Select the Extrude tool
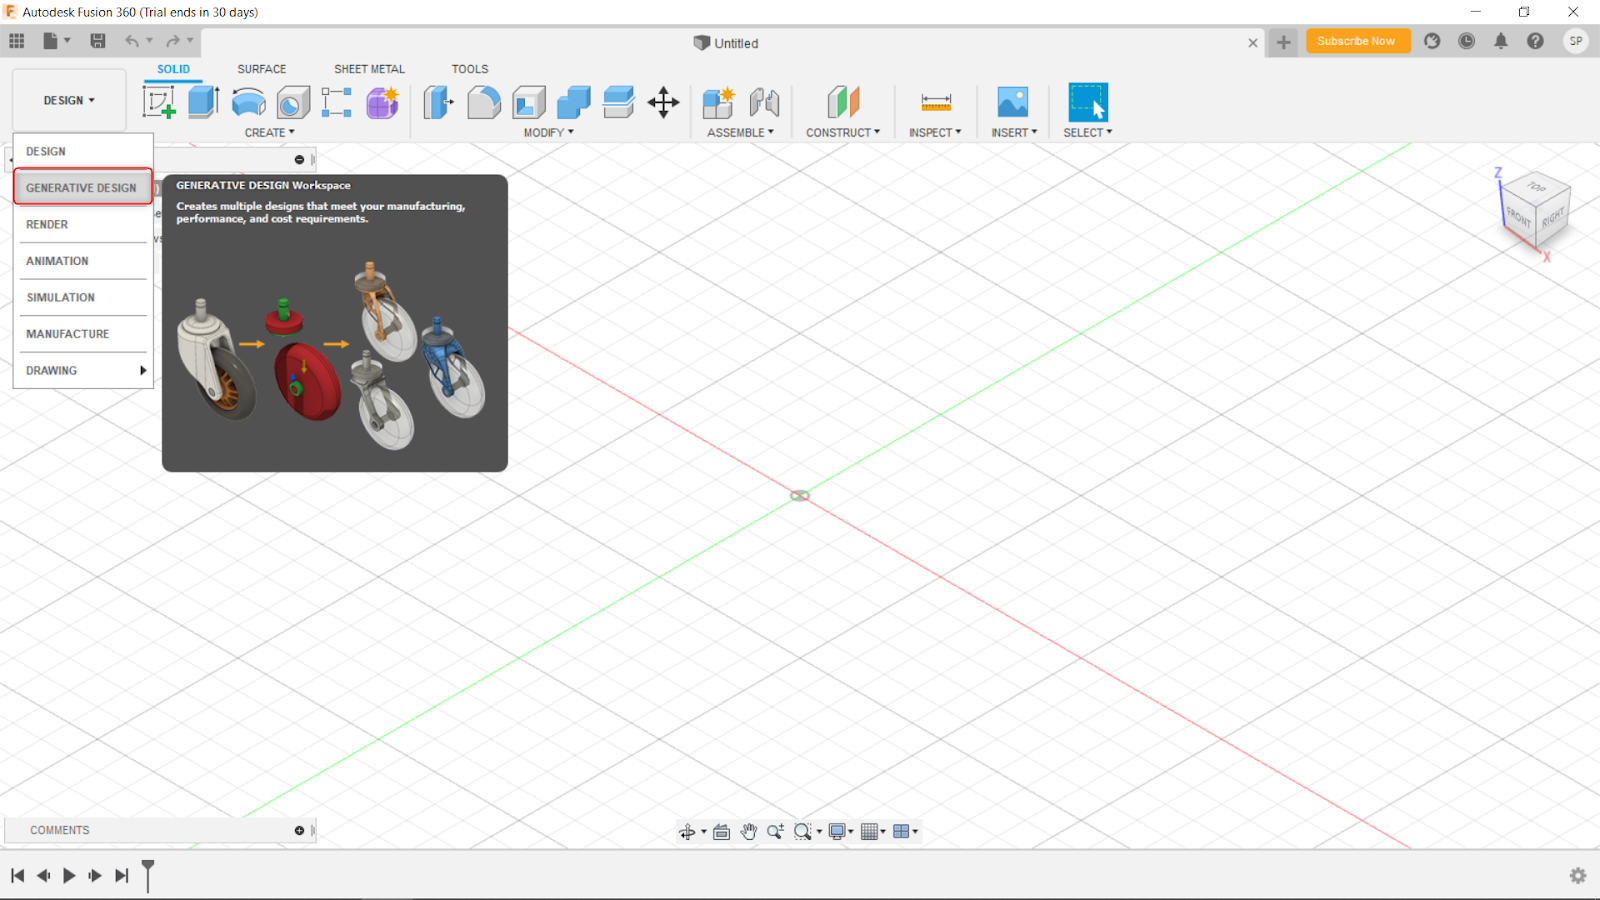The height and width of the screenshot is (900, 1600). click(x=204, y=102)
